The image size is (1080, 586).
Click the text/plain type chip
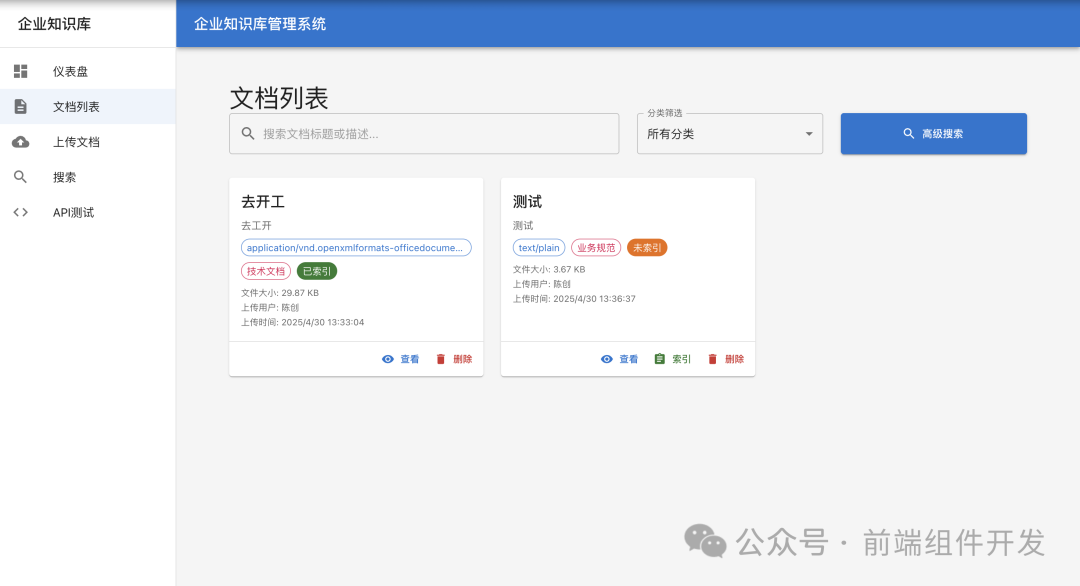pos(539,248)
